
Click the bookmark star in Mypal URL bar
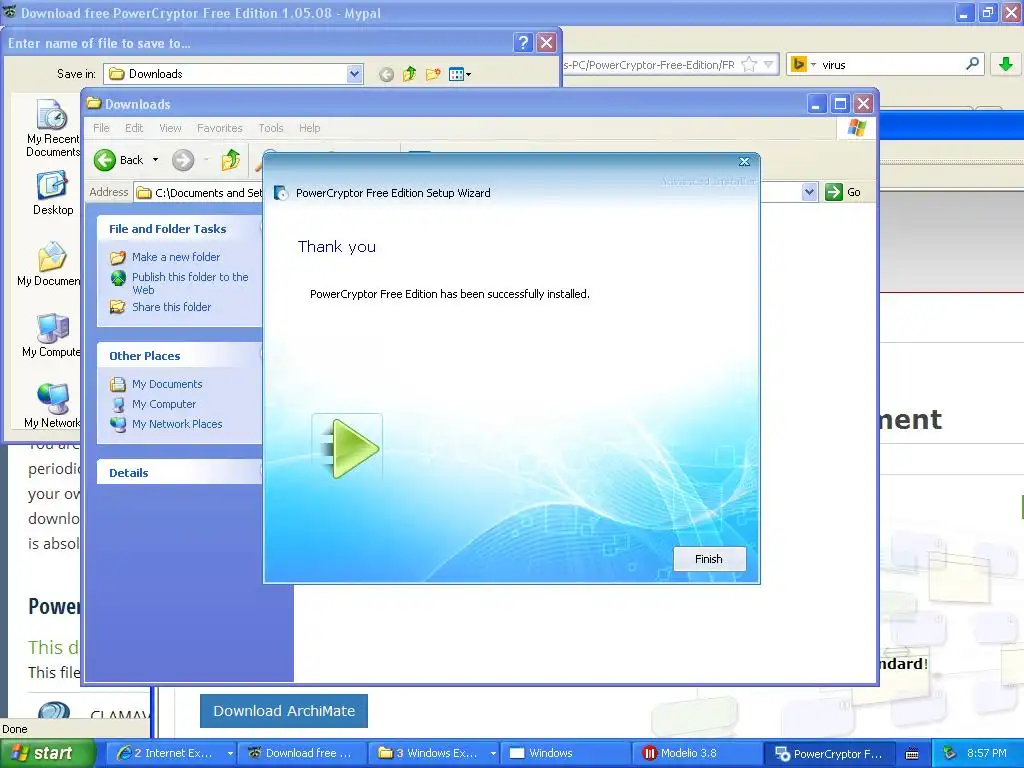click(x=750, y=65)
